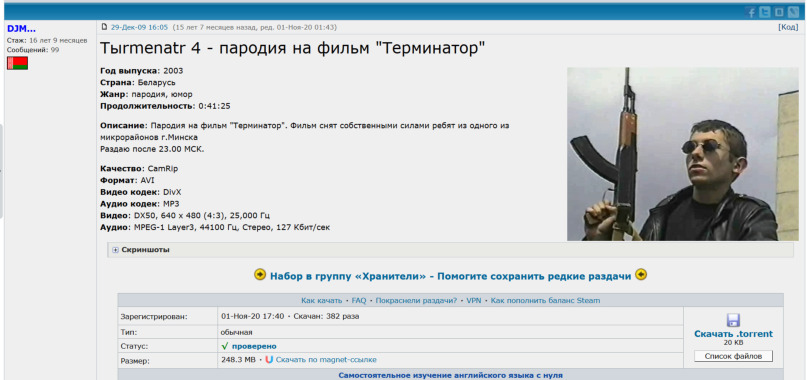
Task: Click the Список файлов button
Action: 733,356
